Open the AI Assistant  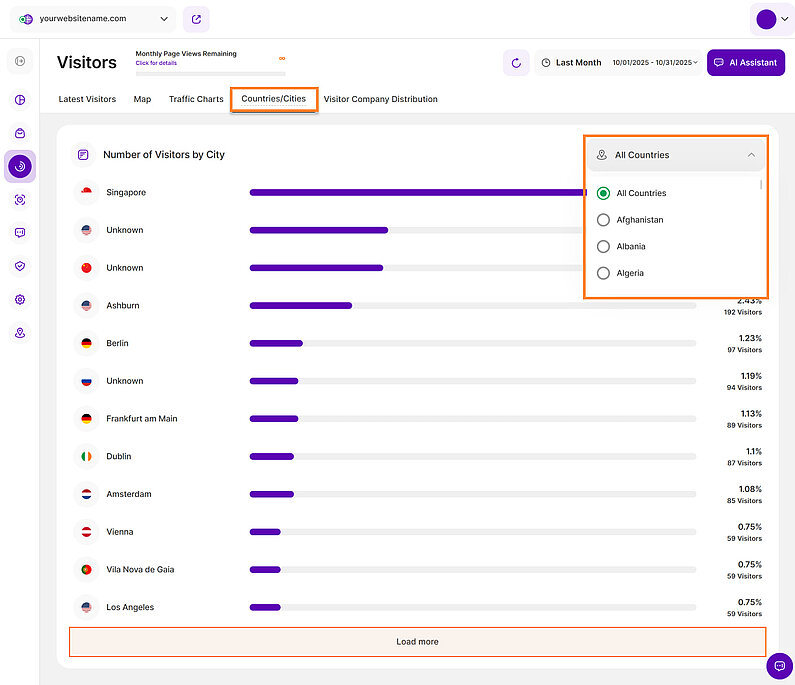click(x=745, y=62)
